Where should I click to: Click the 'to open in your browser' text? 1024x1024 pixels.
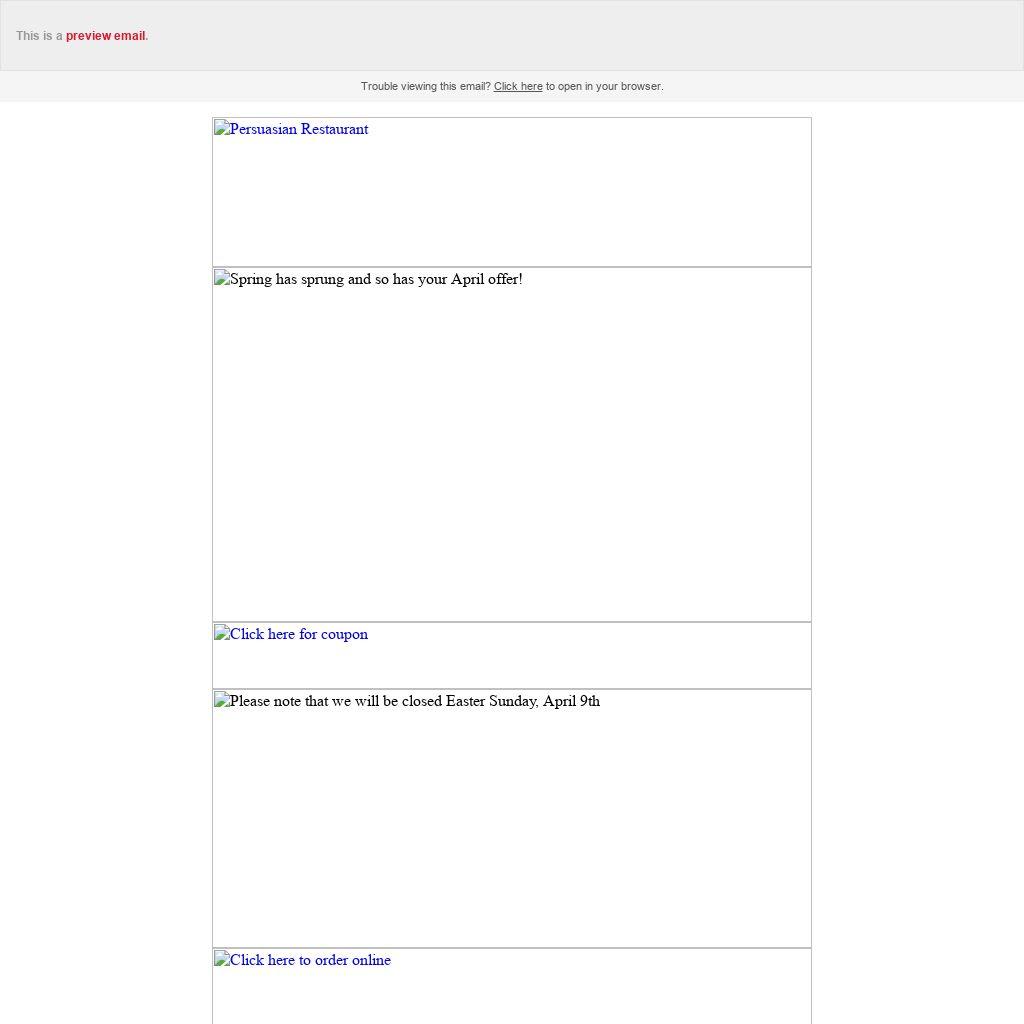point(604,87)
